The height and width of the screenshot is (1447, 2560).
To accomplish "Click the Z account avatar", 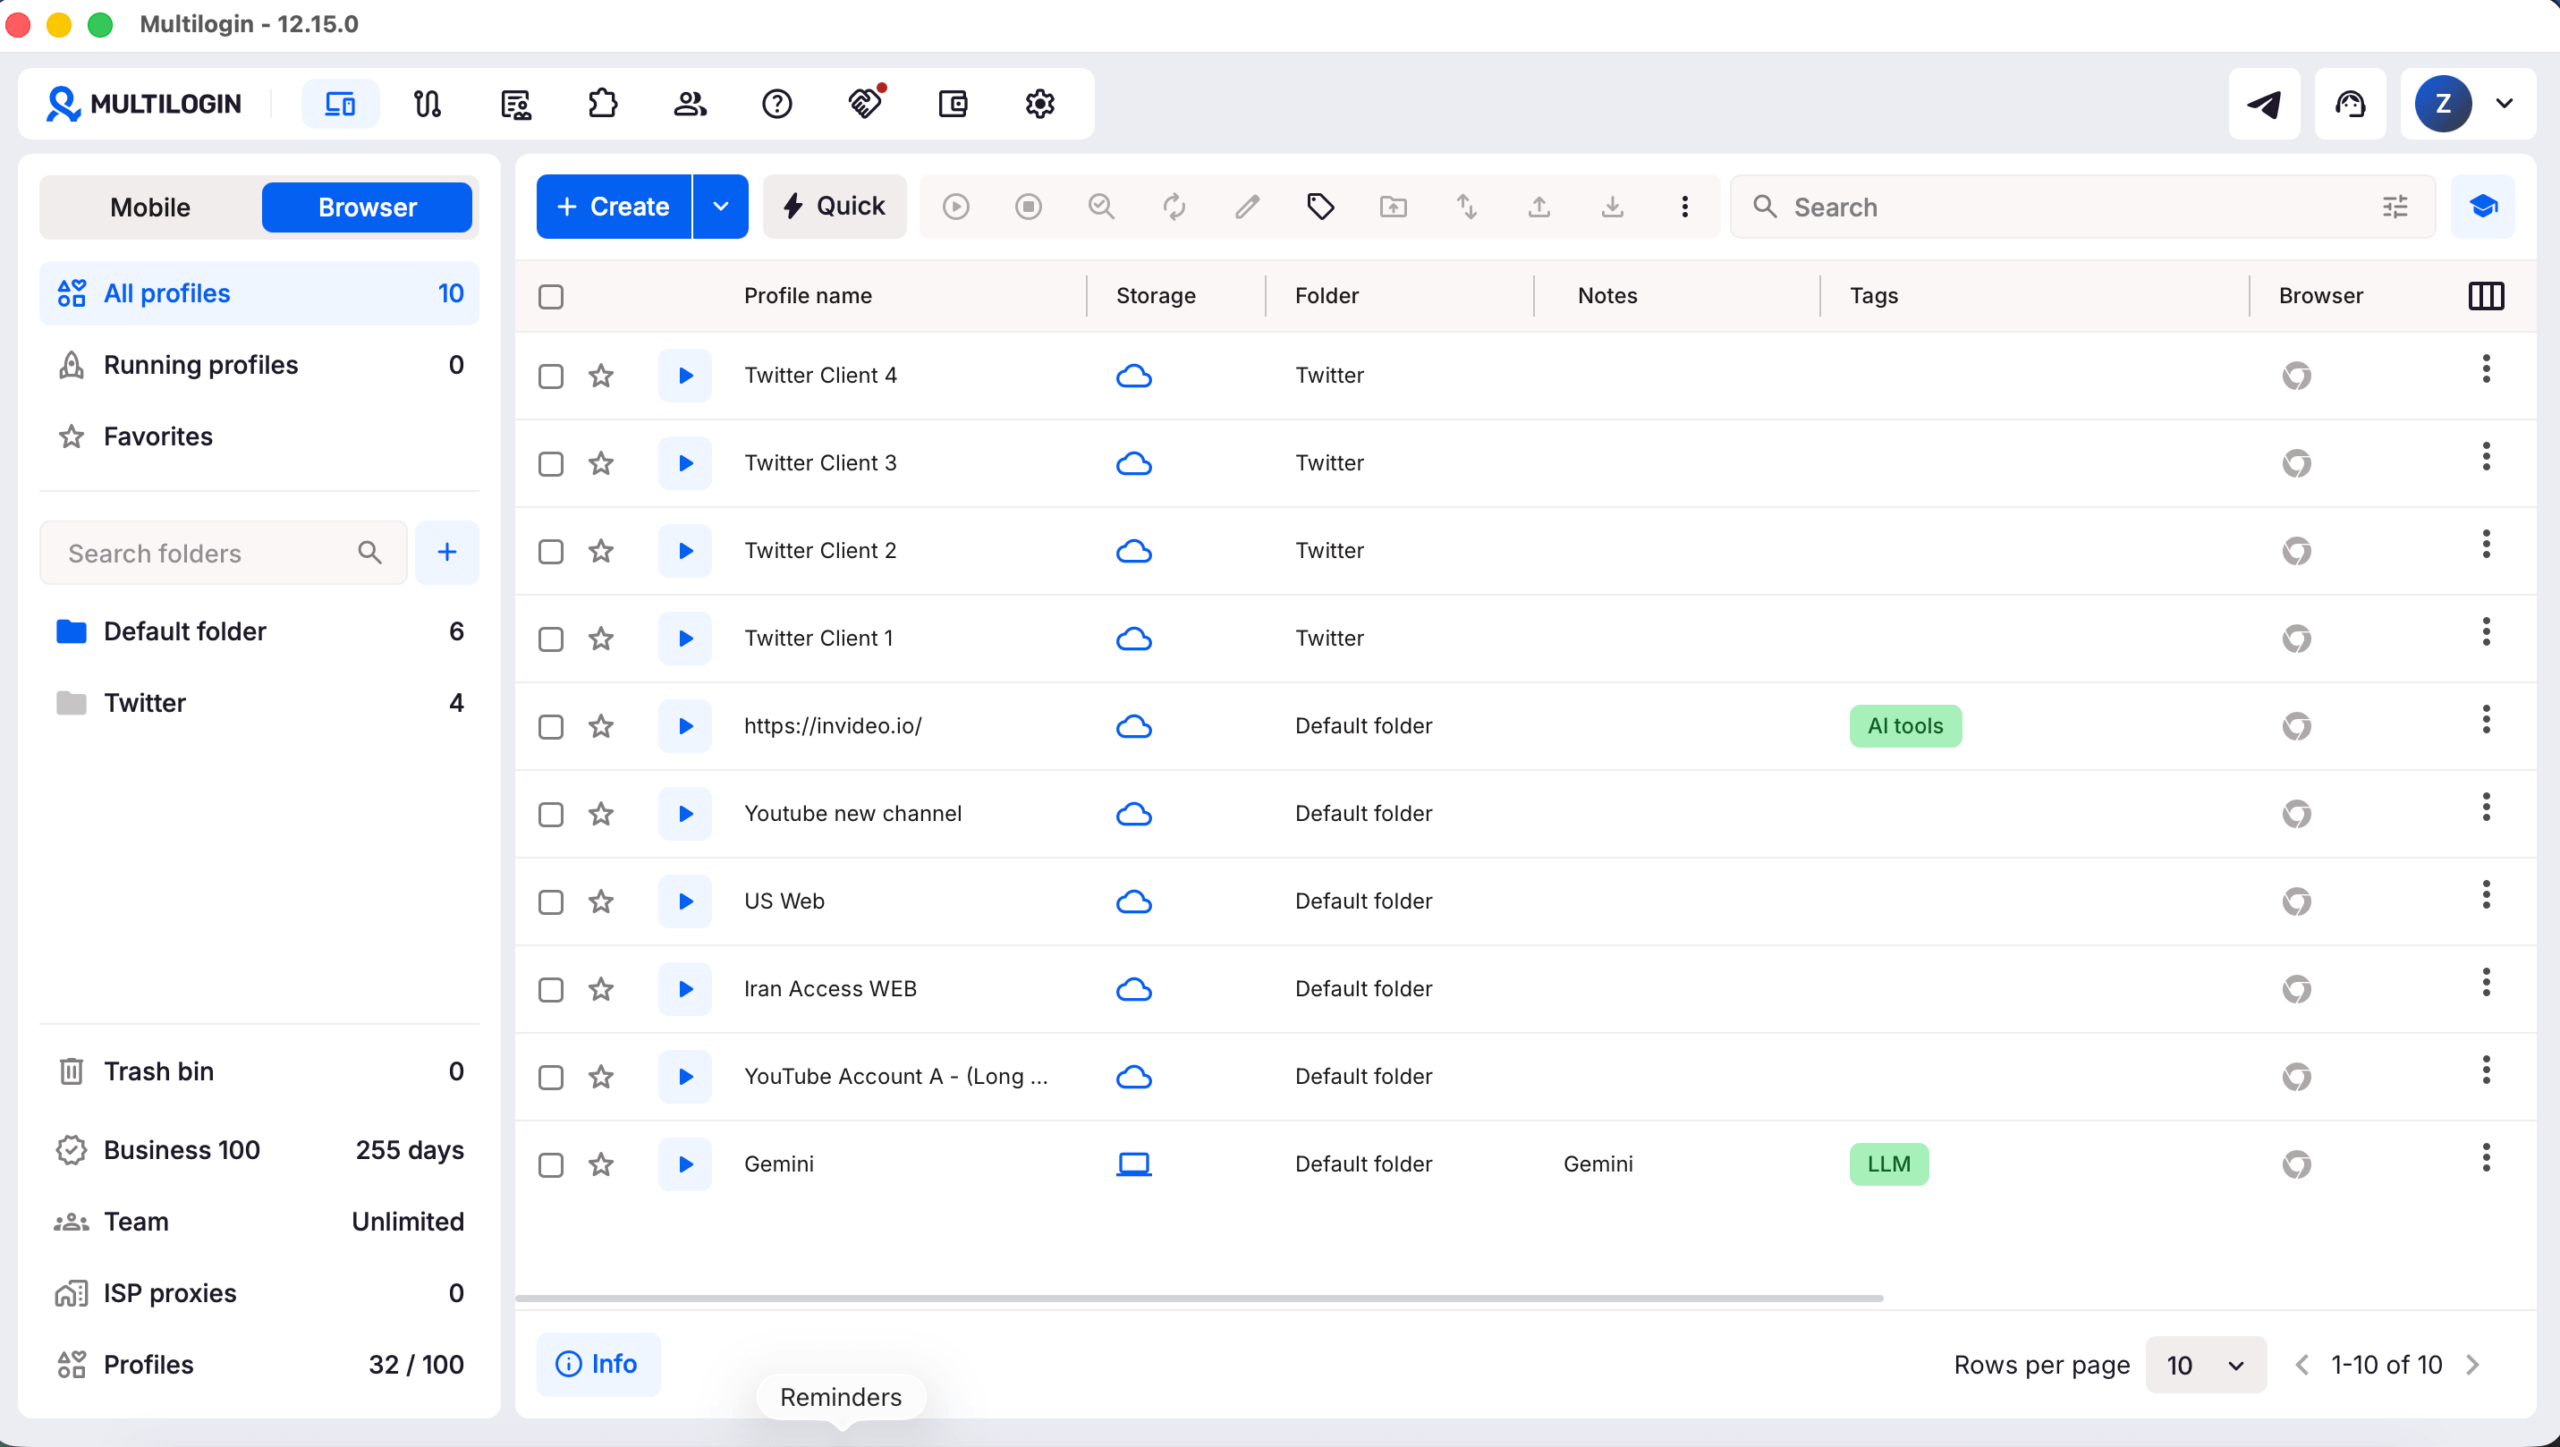I will [2443, 104].
